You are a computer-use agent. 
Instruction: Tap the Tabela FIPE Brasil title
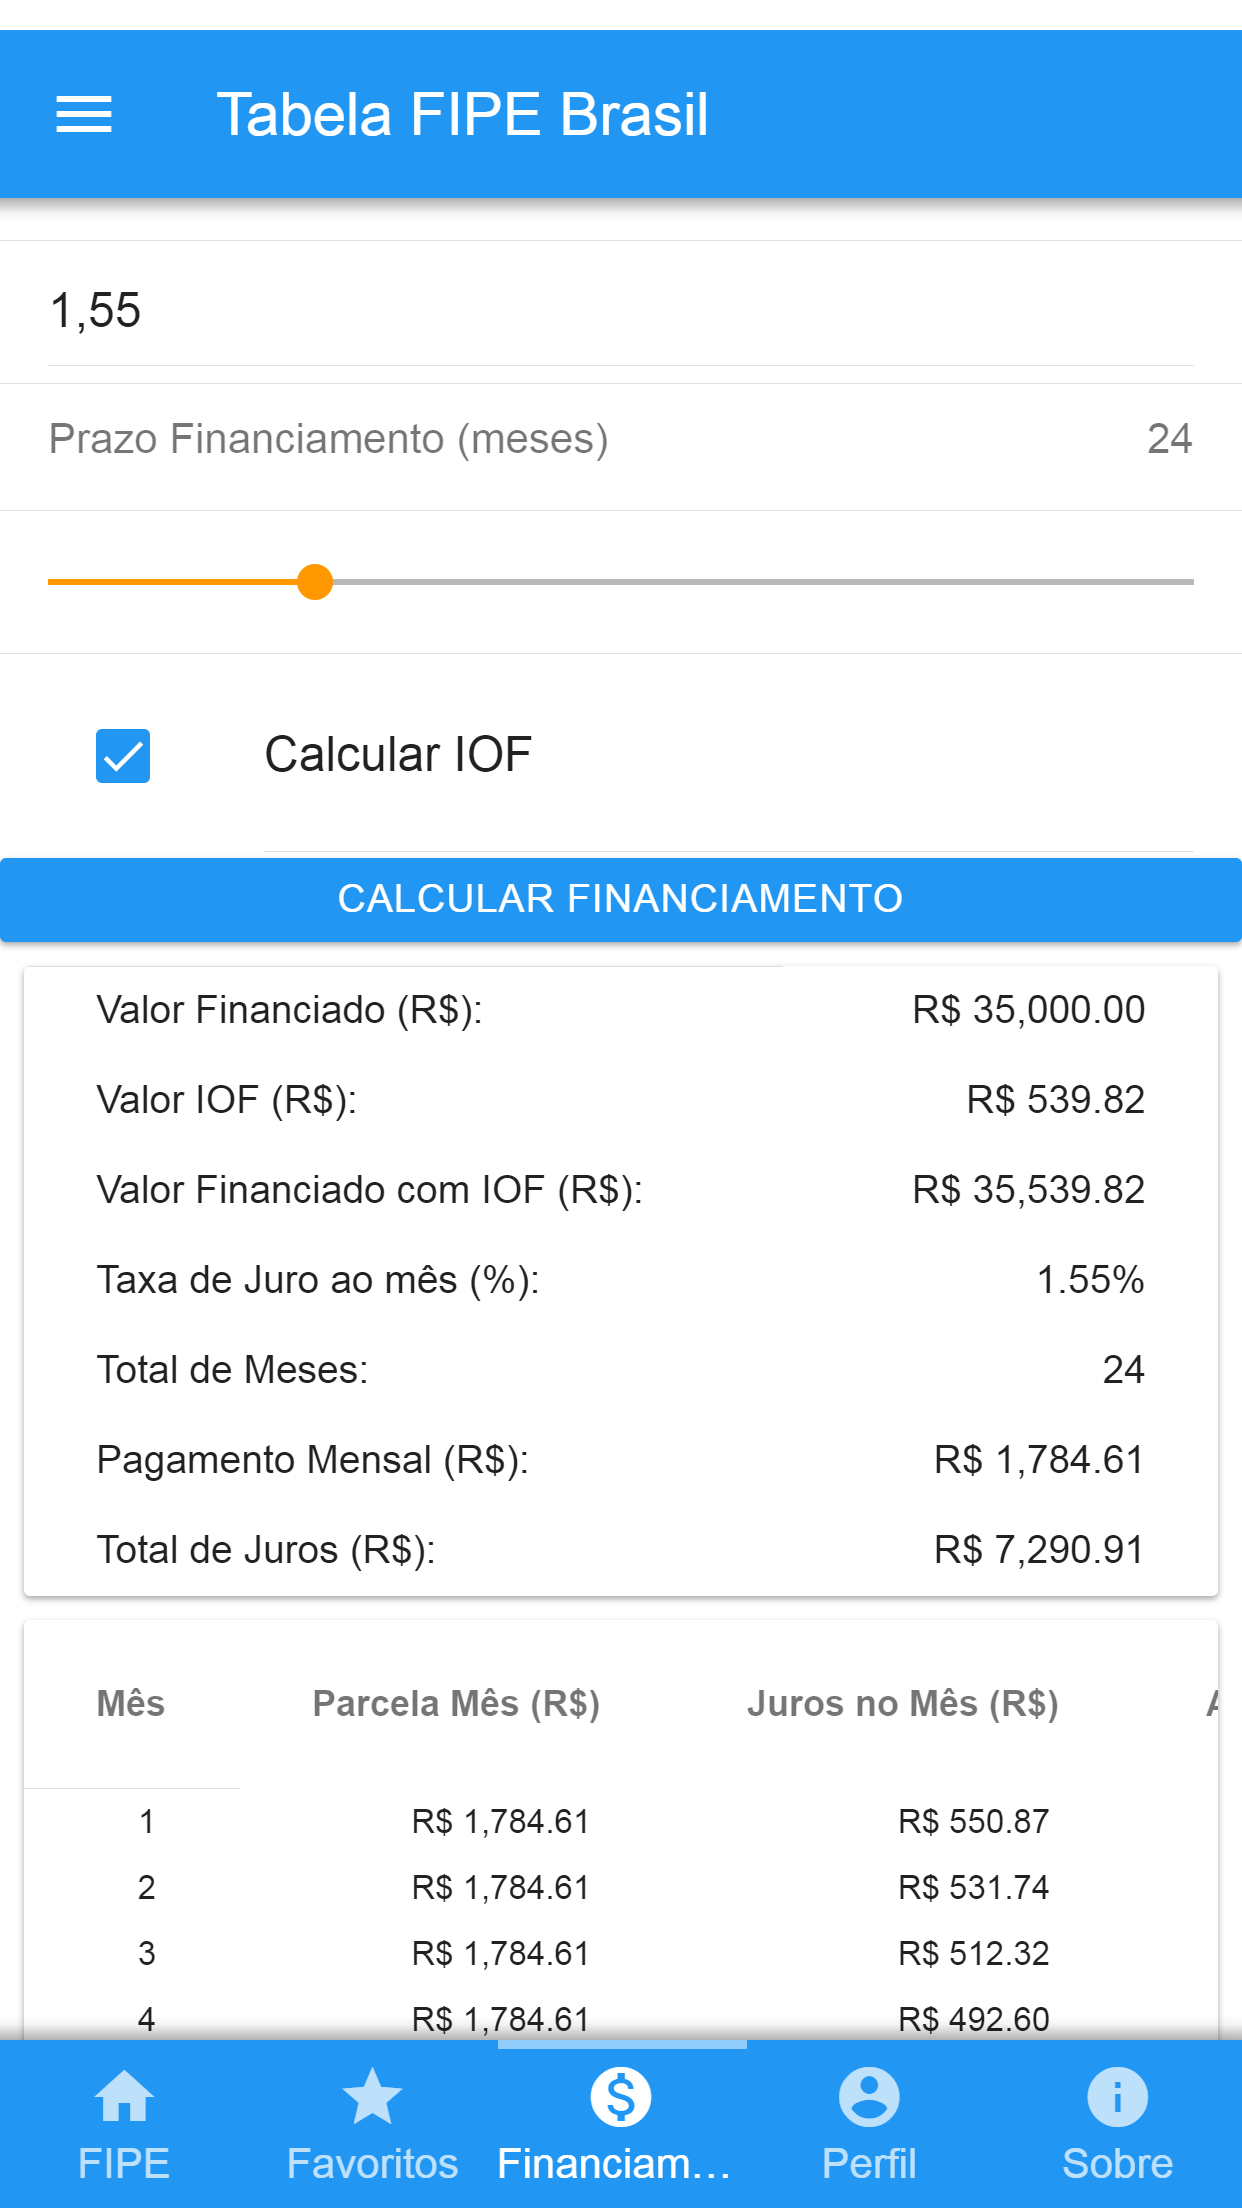(462, 114)
